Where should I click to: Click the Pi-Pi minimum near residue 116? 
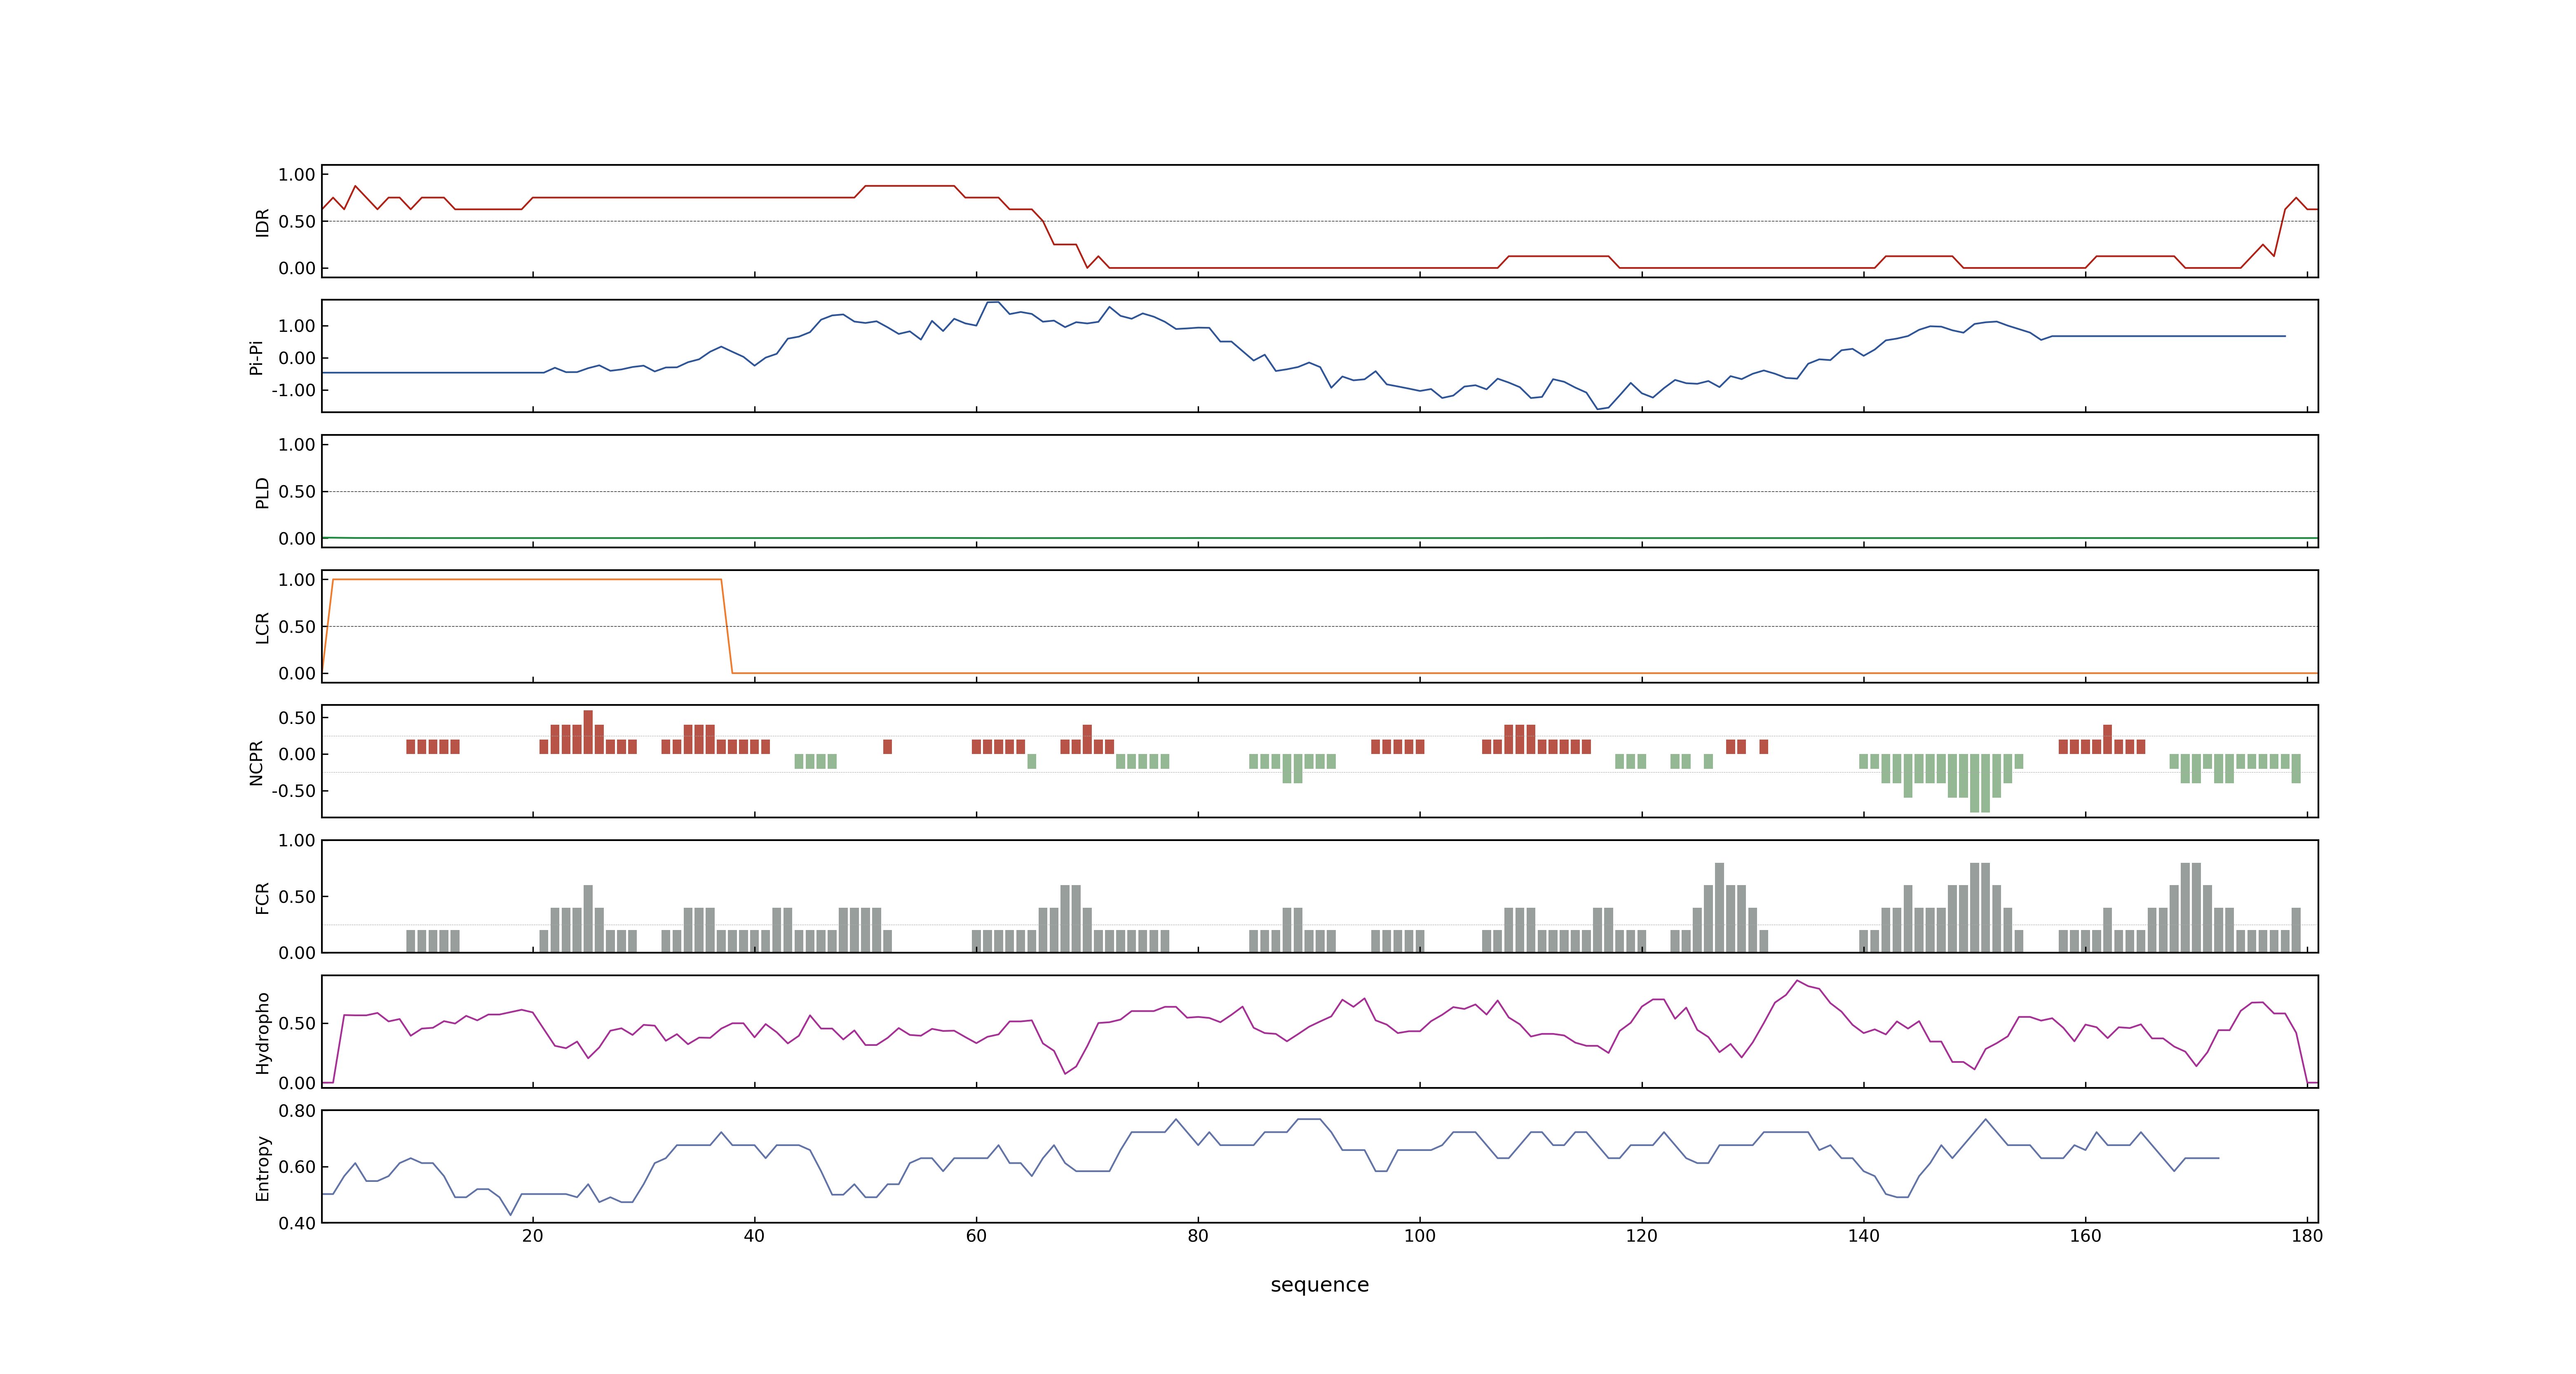pyautogui.click(x=1598, y=408)
